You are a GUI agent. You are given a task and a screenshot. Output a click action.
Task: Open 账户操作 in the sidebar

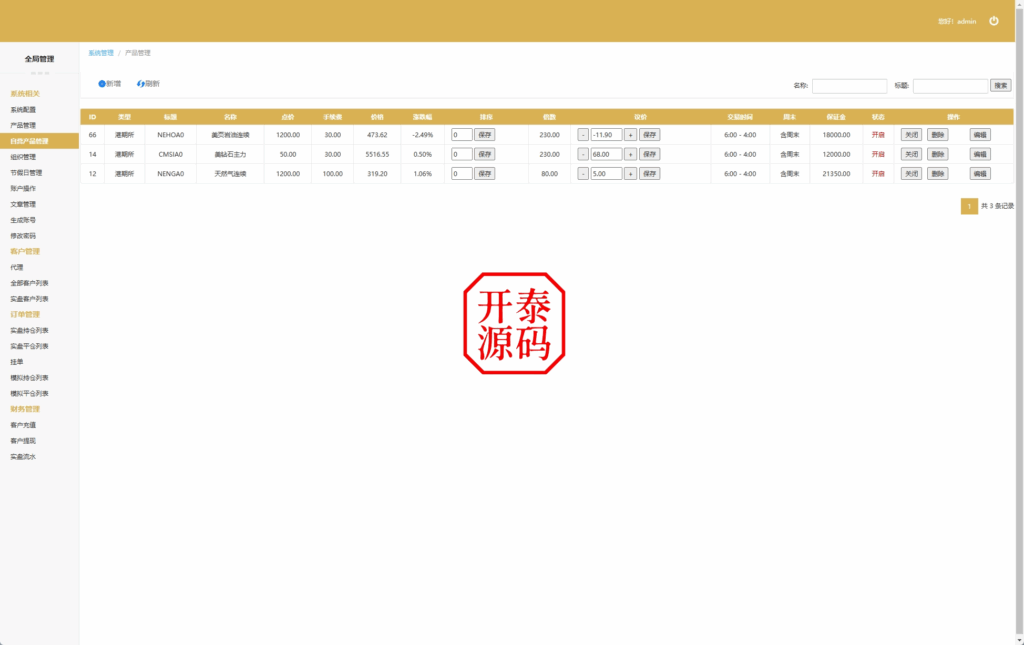tap(23, 188)
